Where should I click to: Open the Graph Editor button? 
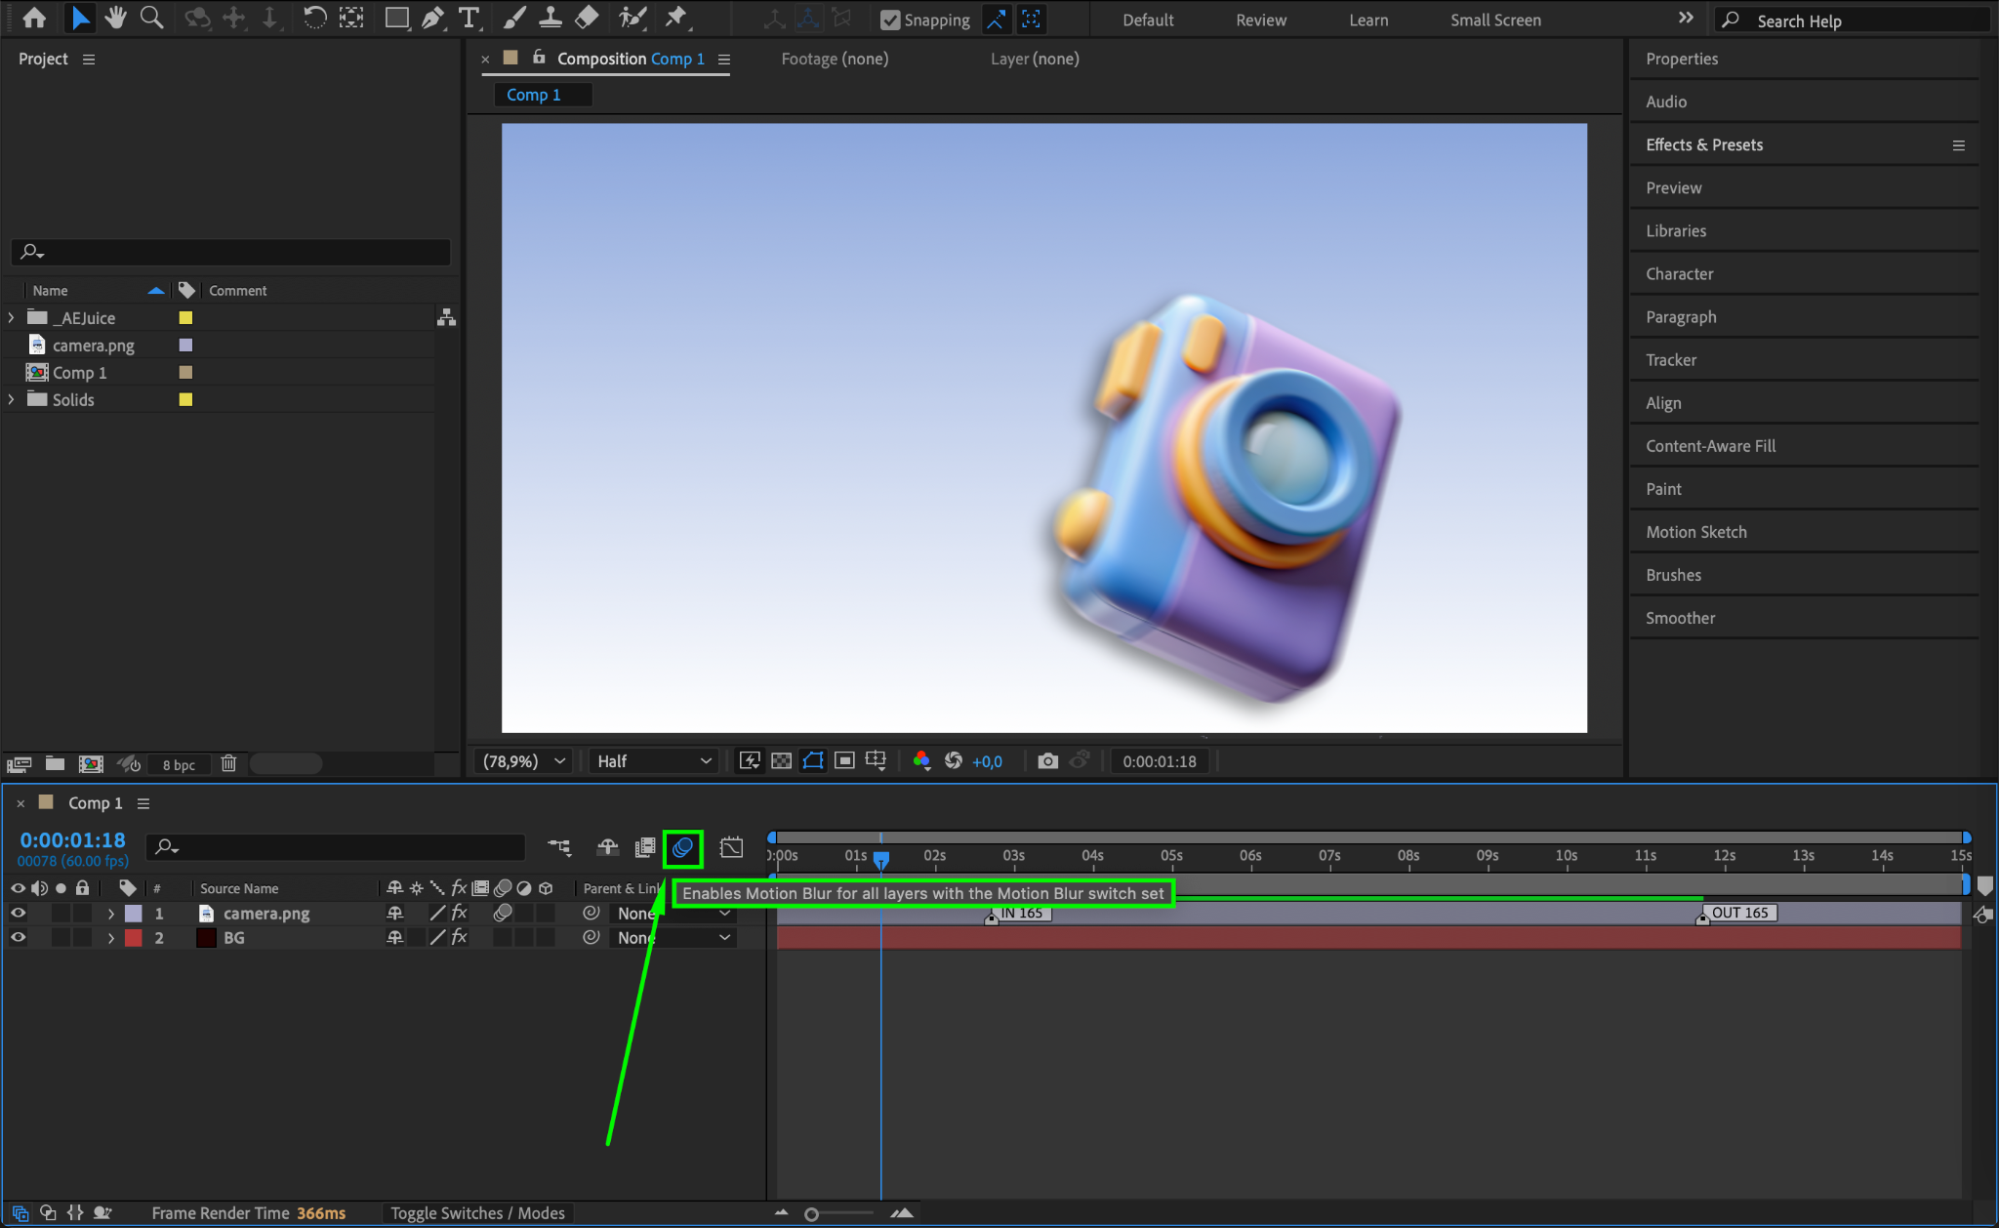pyautogui.click(x=731, y=848)
